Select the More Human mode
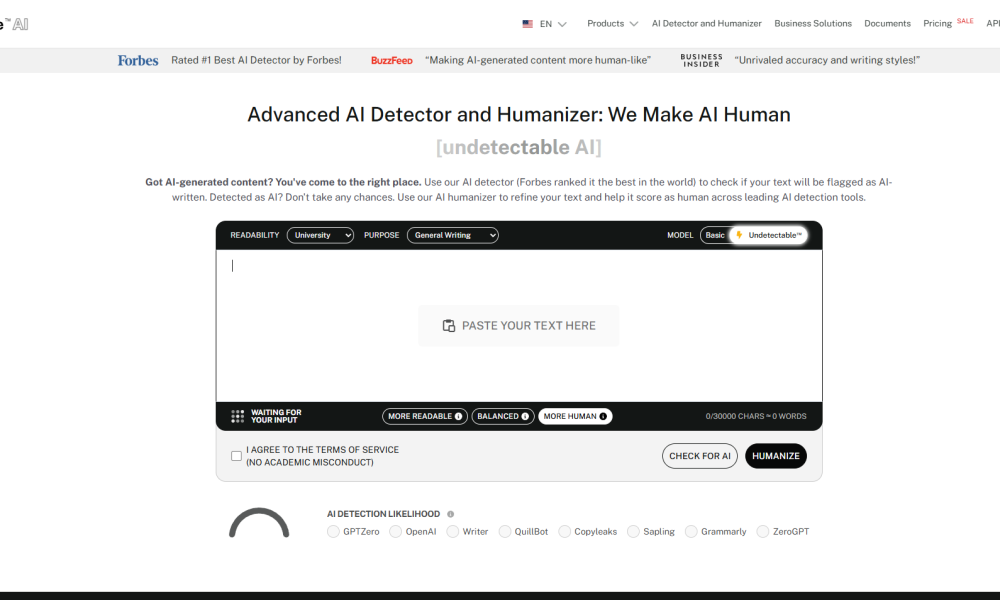The width and height of the screenshot is (1000, 600). 575,416
